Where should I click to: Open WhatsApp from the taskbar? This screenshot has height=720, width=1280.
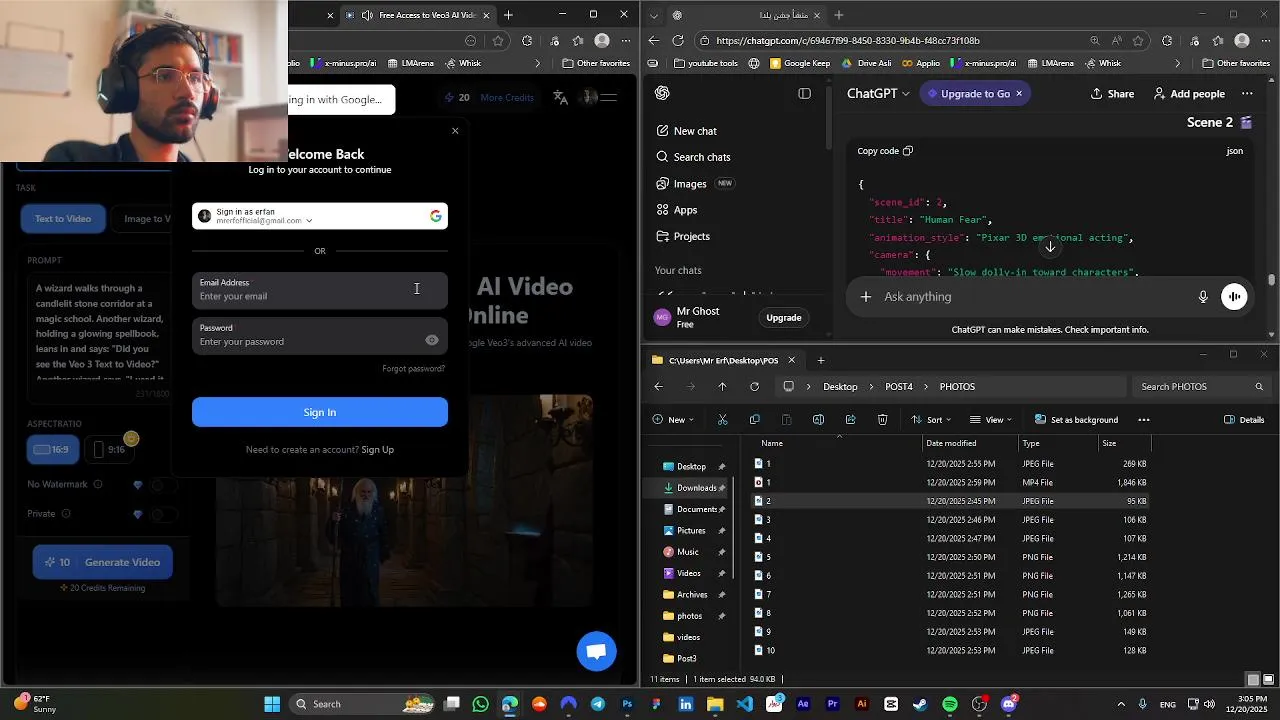[481, 704]
